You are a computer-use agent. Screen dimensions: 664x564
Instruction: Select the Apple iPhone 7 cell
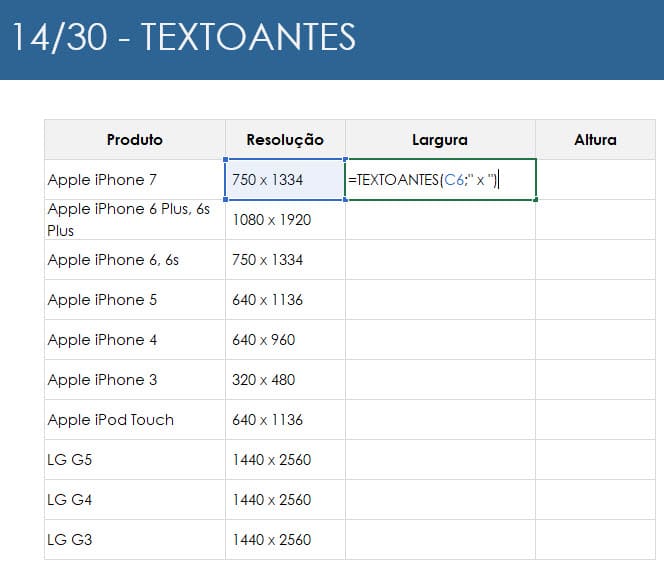(135, 180)
